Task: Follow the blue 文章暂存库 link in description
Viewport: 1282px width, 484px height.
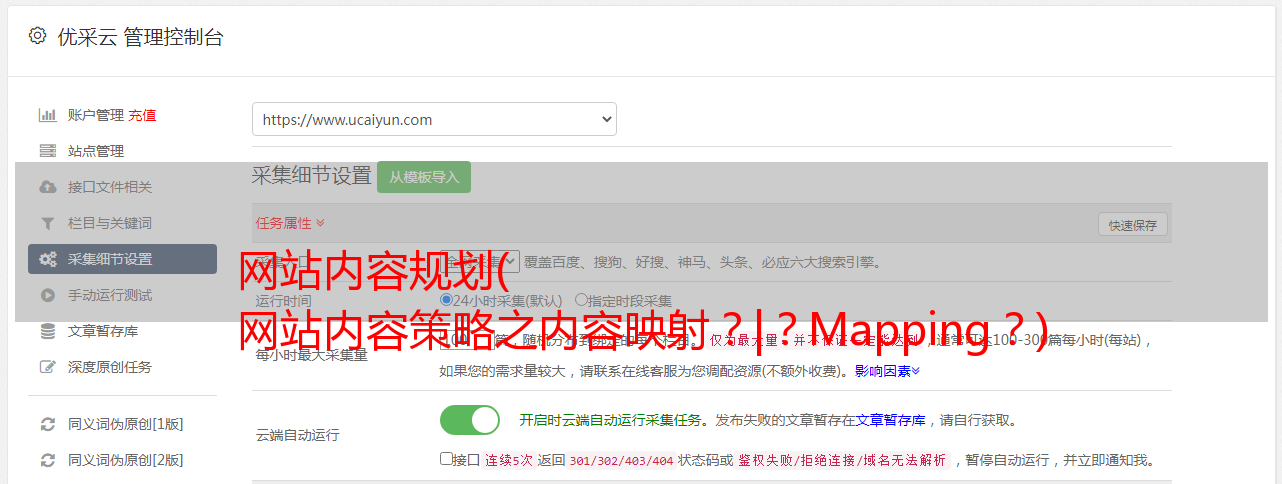Action: 890,420
